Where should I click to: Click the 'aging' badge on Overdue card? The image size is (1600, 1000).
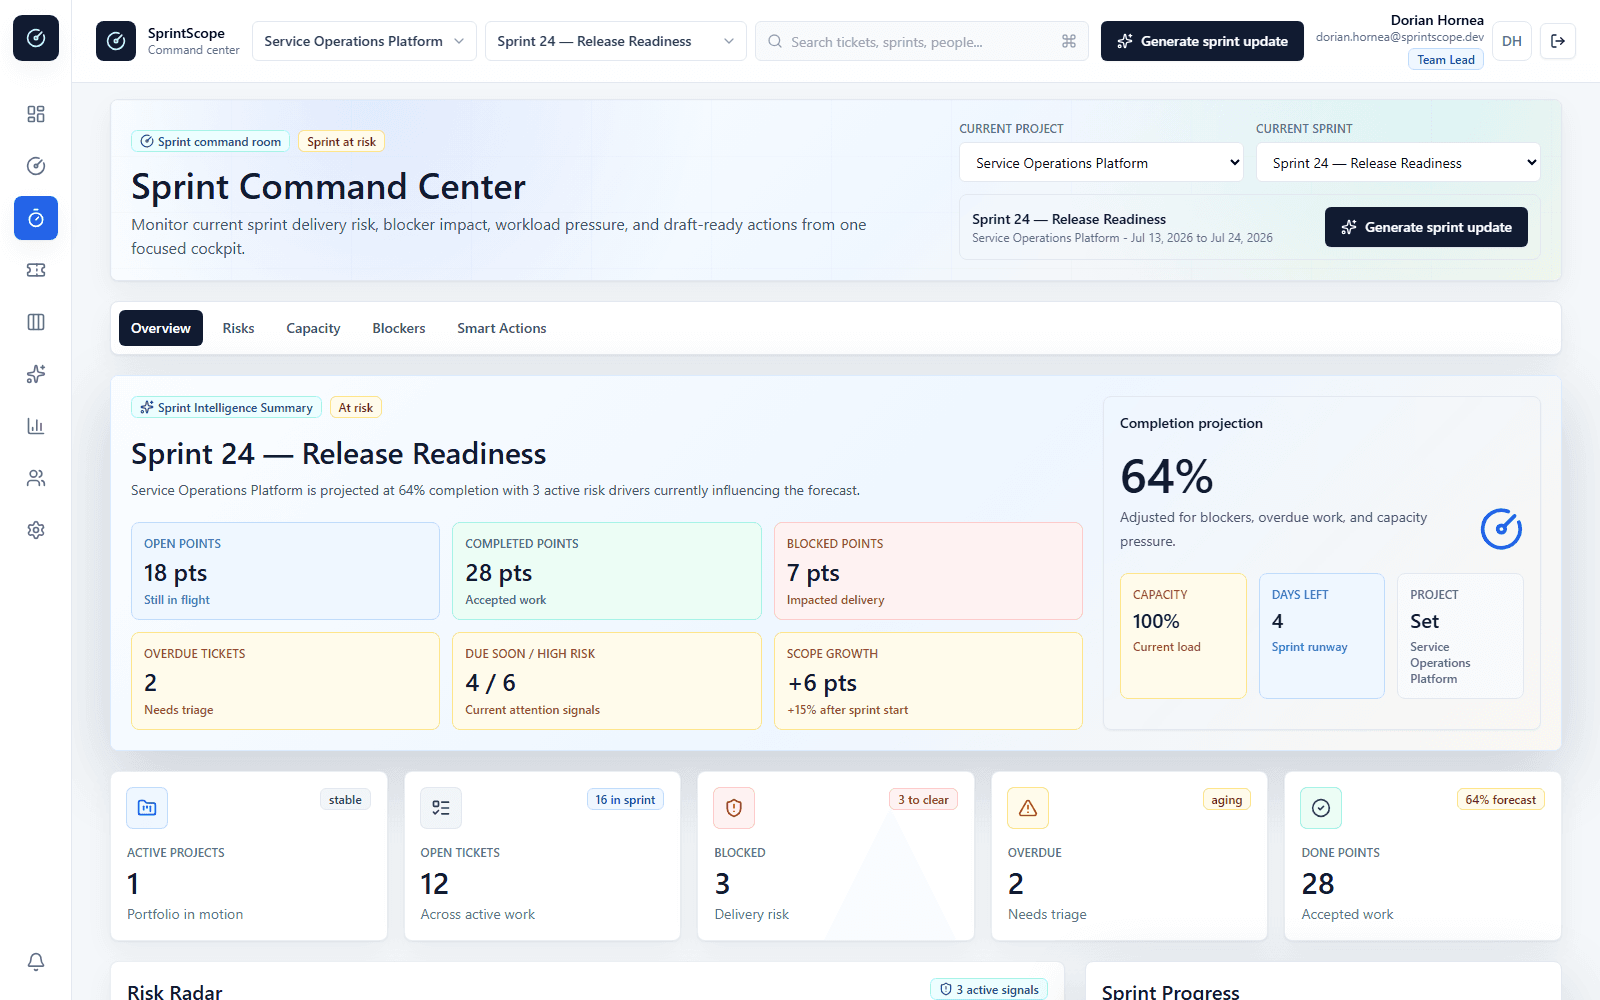pos(1226,800)
